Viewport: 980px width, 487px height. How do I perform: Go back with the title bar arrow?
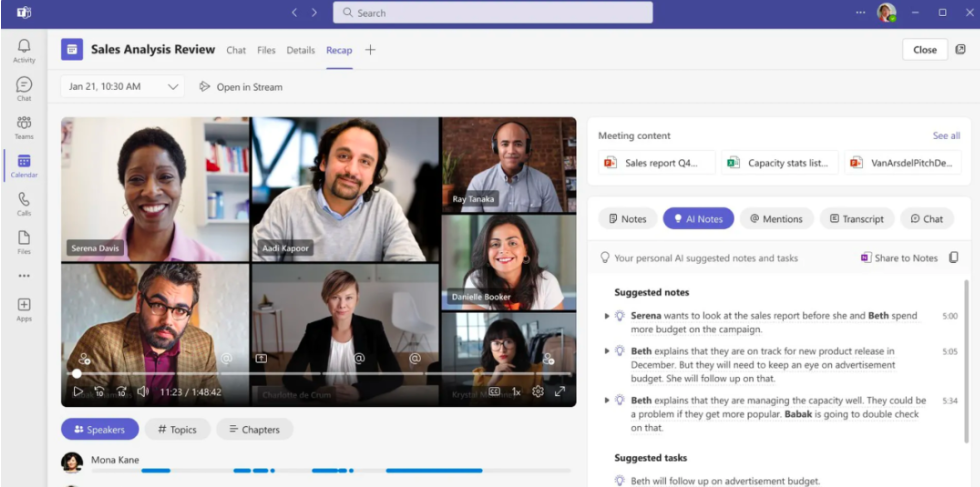294,13
